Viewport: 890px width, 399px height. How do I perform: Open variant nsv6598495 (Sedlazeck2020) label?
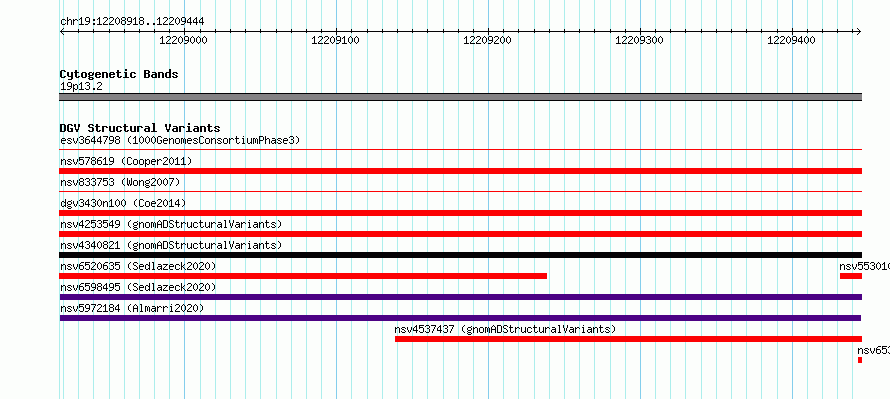pyautogui.click(x=138, y=287)
